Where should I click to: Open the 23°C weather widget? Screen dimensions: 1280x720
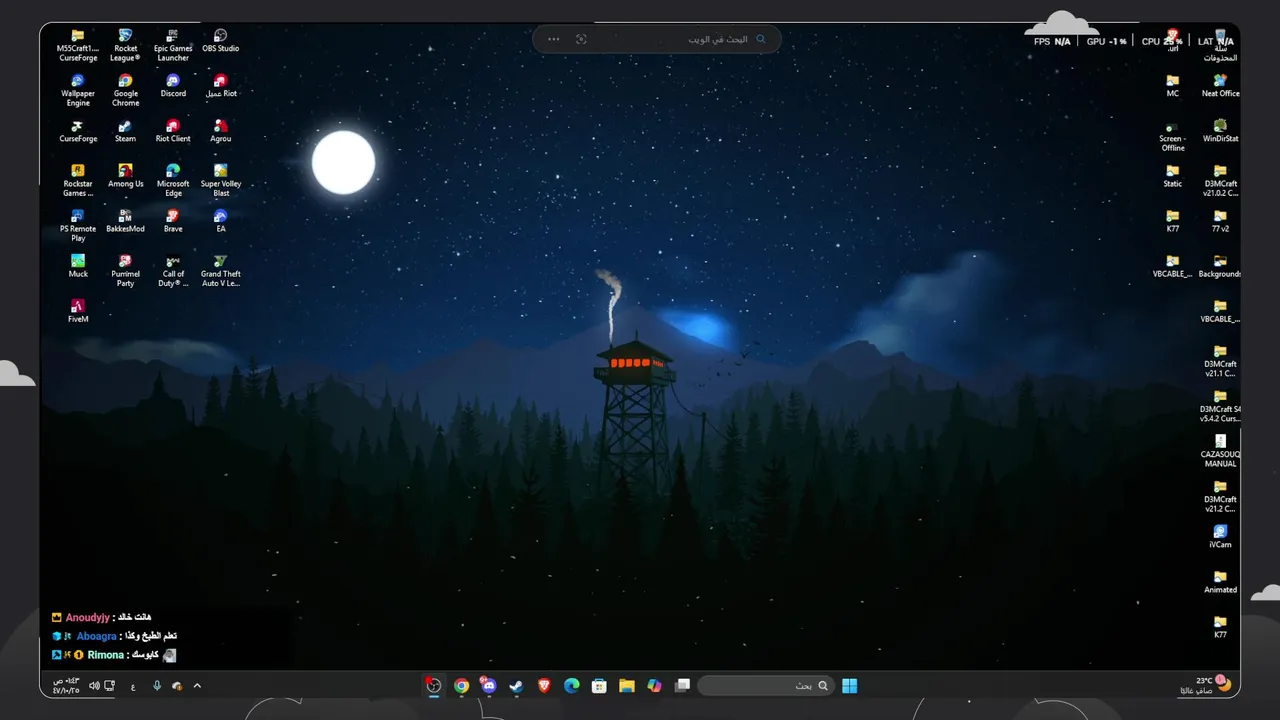[x=1206, y=686]
